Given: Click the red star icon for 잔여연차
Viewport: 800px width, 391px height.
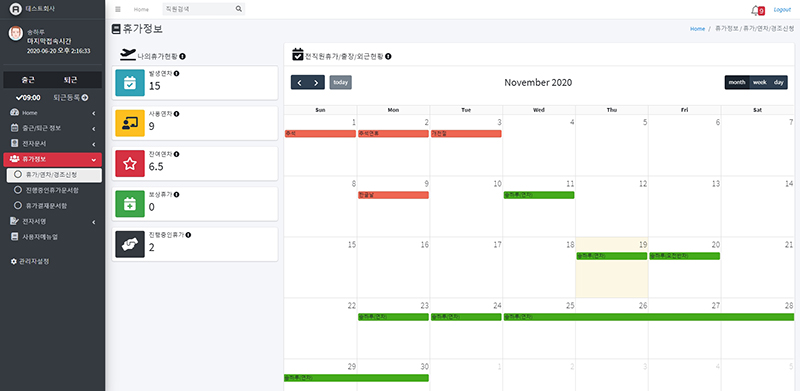Looking at the screenshot, I should (x=130, y=163).
